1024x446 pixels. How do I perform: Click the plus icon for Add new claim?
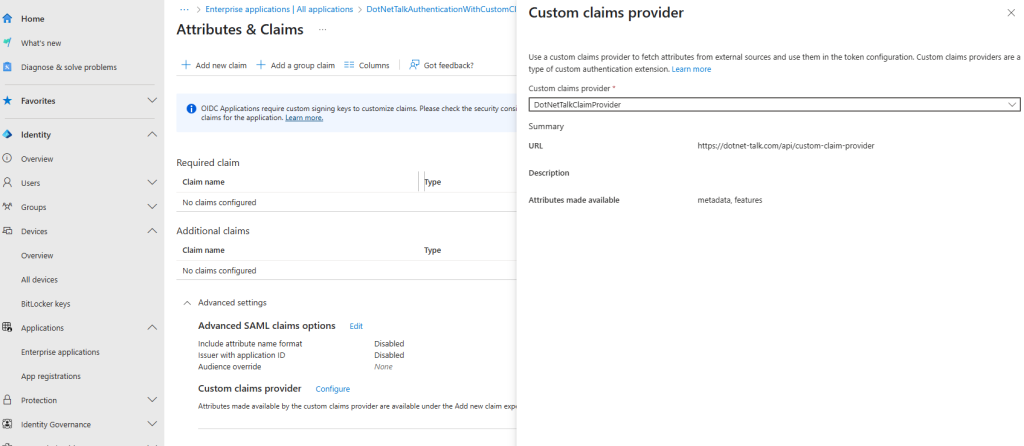186,65
